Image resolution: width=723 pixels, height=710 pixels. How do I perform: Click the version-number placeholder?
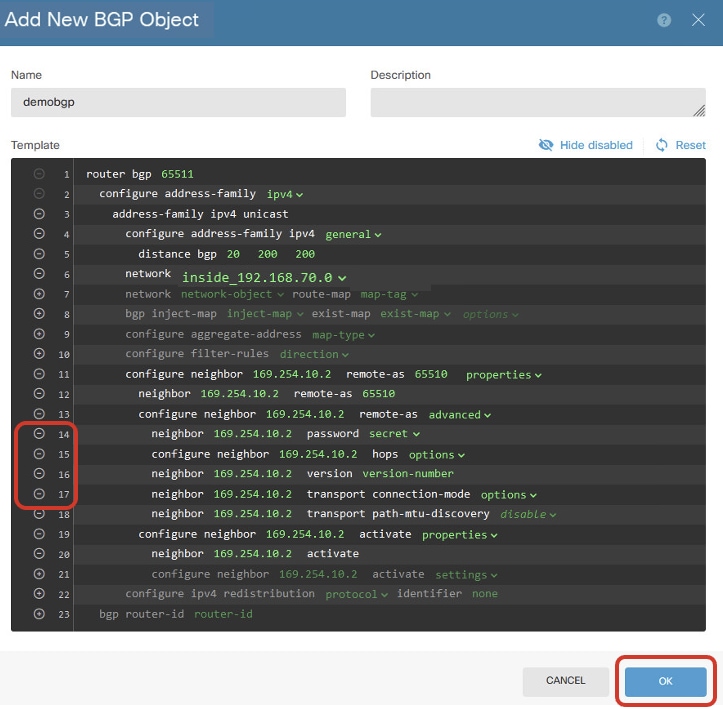(x=408, y=473)
